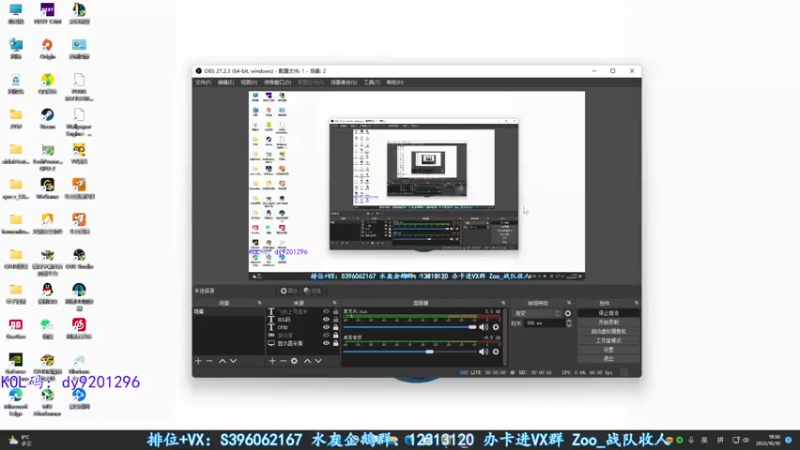Click the source Filters button above Sources
Screen dimensions: 800x450
[312, 291]
